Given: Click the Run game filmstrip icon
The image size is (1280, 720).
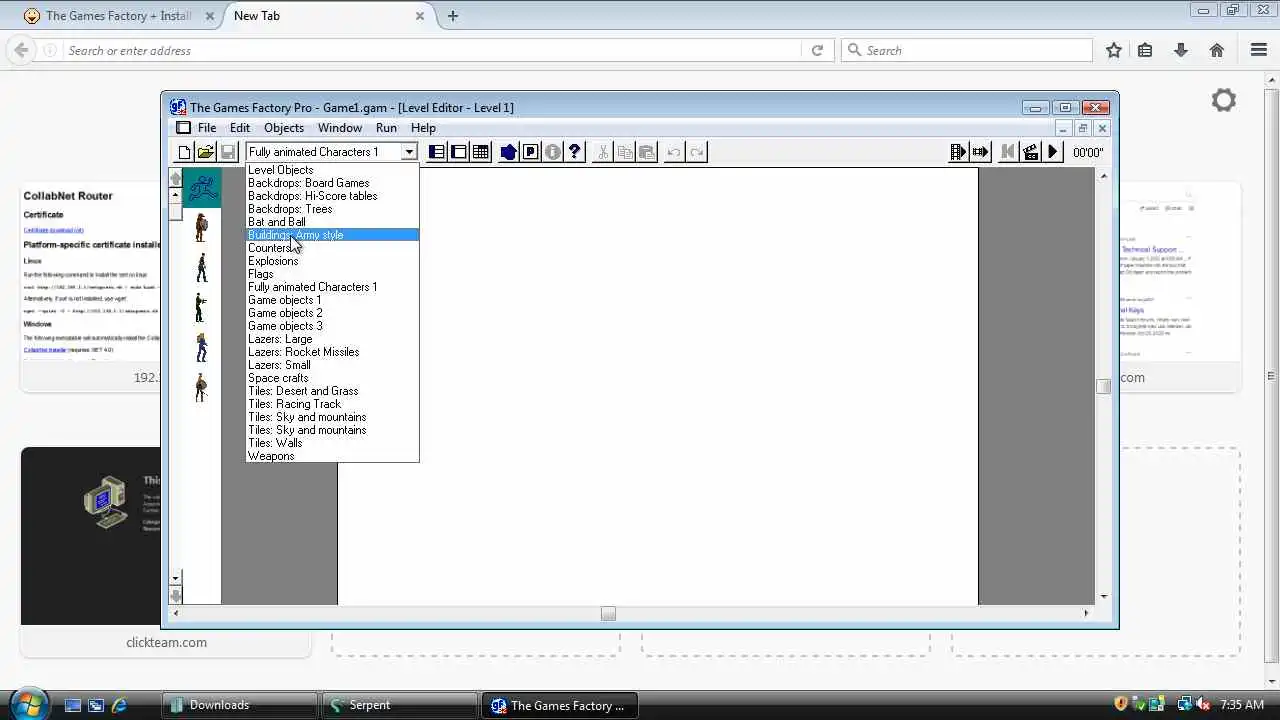Looking at the screenshot, I should [x=959, y=152].
